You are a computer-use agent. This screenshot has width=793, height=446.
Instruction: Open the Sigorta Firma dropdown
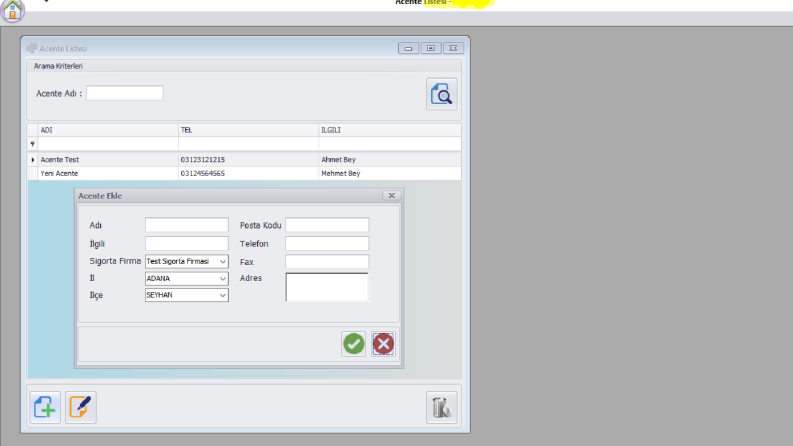point(223,261)
